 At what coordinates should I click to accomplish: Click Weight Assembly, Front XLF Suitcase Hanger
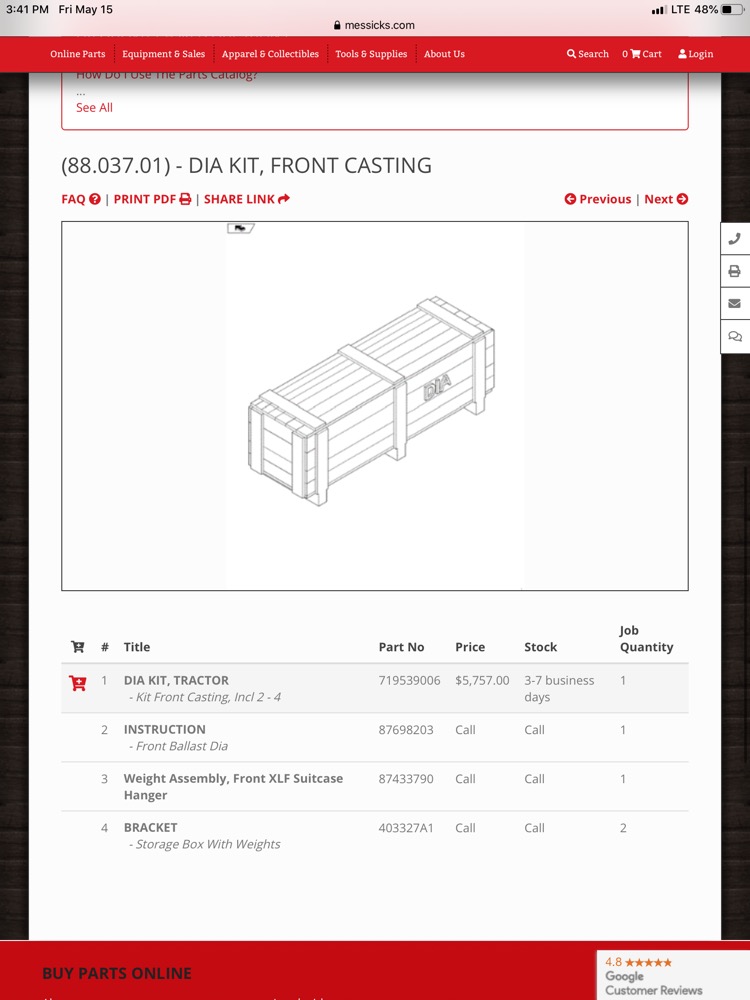tap(233, 787)
